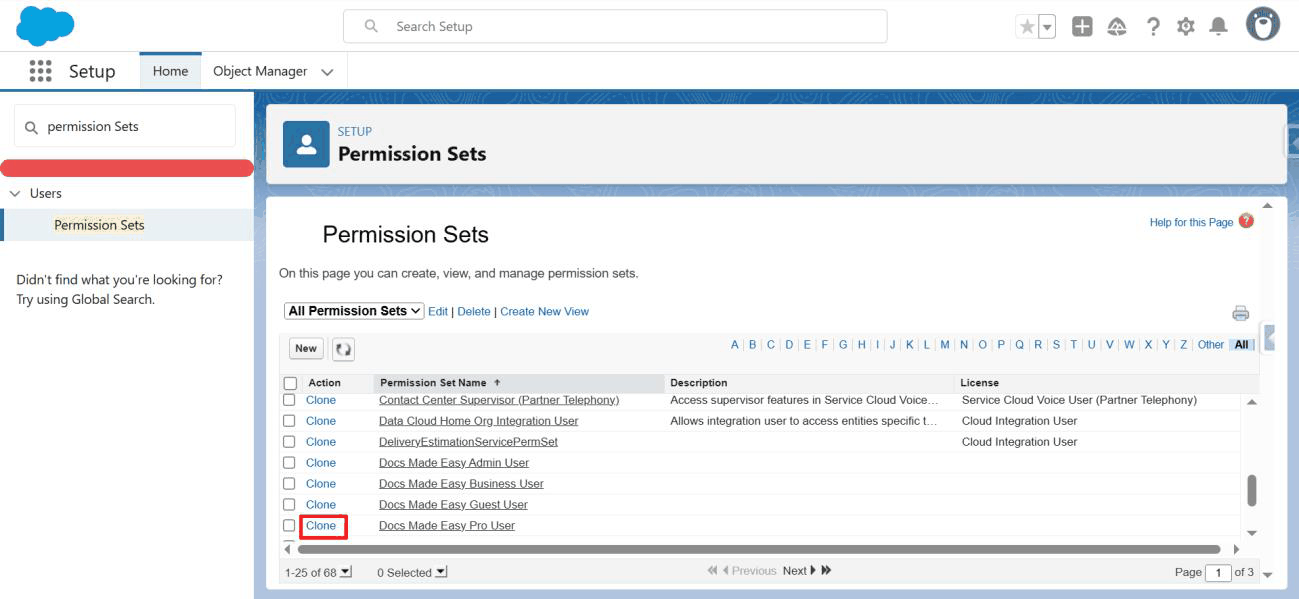1299x599 pixels.
Task: Clone Docs Made Easy Pro User
Action: pos(321,526)
